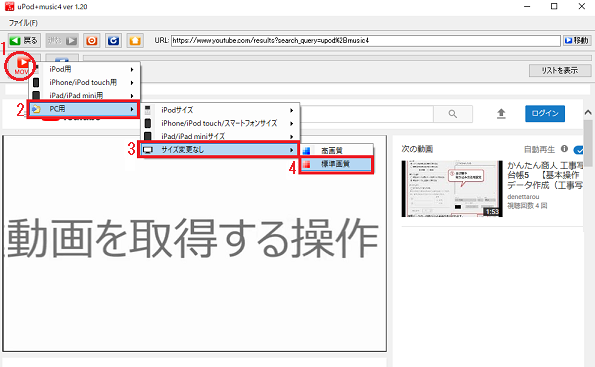
Task: Maximize the uPod+music4 window
Action: (x=554, y=6)
